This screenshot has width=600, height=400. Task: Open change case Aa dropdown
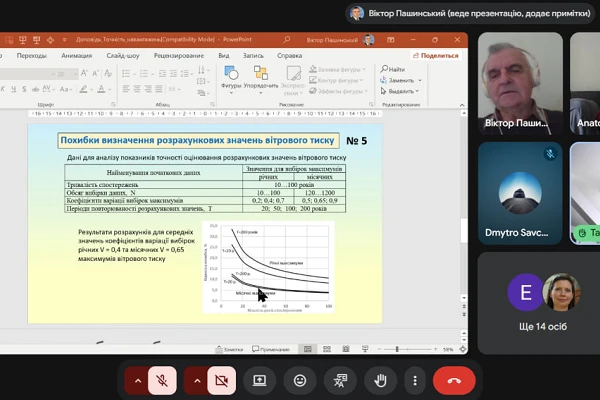click(x=65, y=89)
